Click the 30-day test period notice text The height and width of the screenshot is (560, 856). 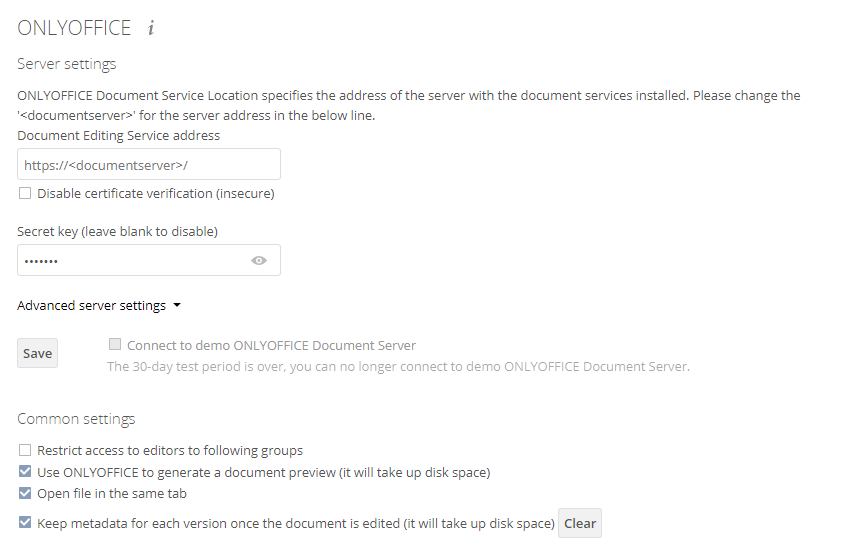pyautogui.click(x=399, y=367)
